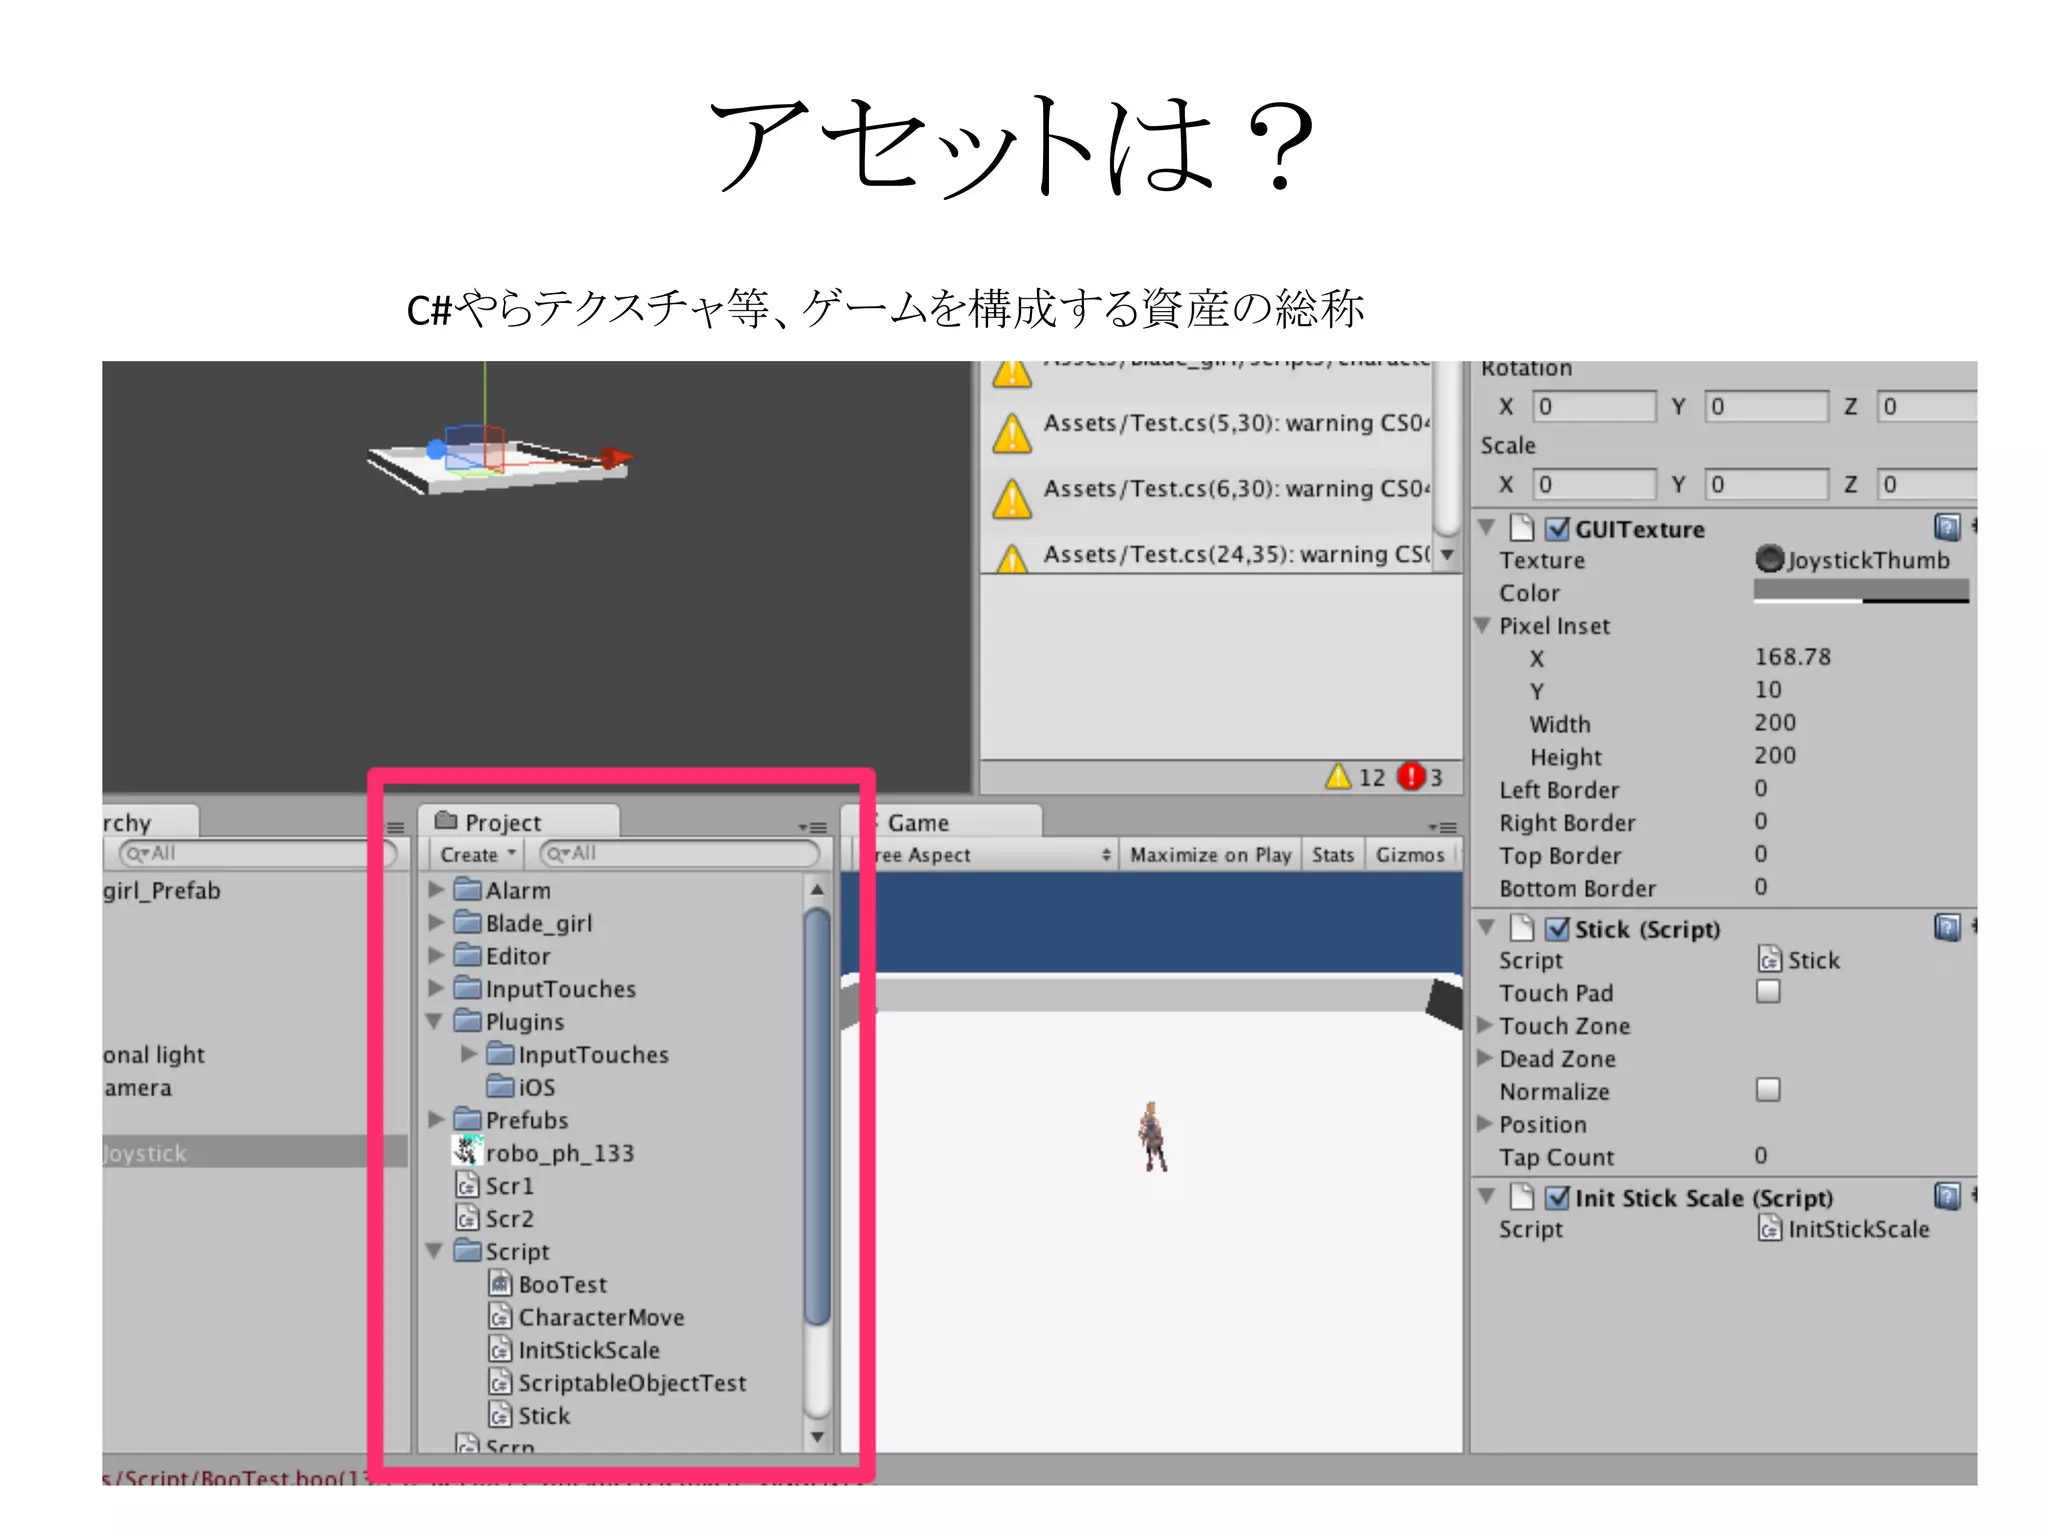Select the Project tab
The image size is (2048, 1536).
point(502,823)
